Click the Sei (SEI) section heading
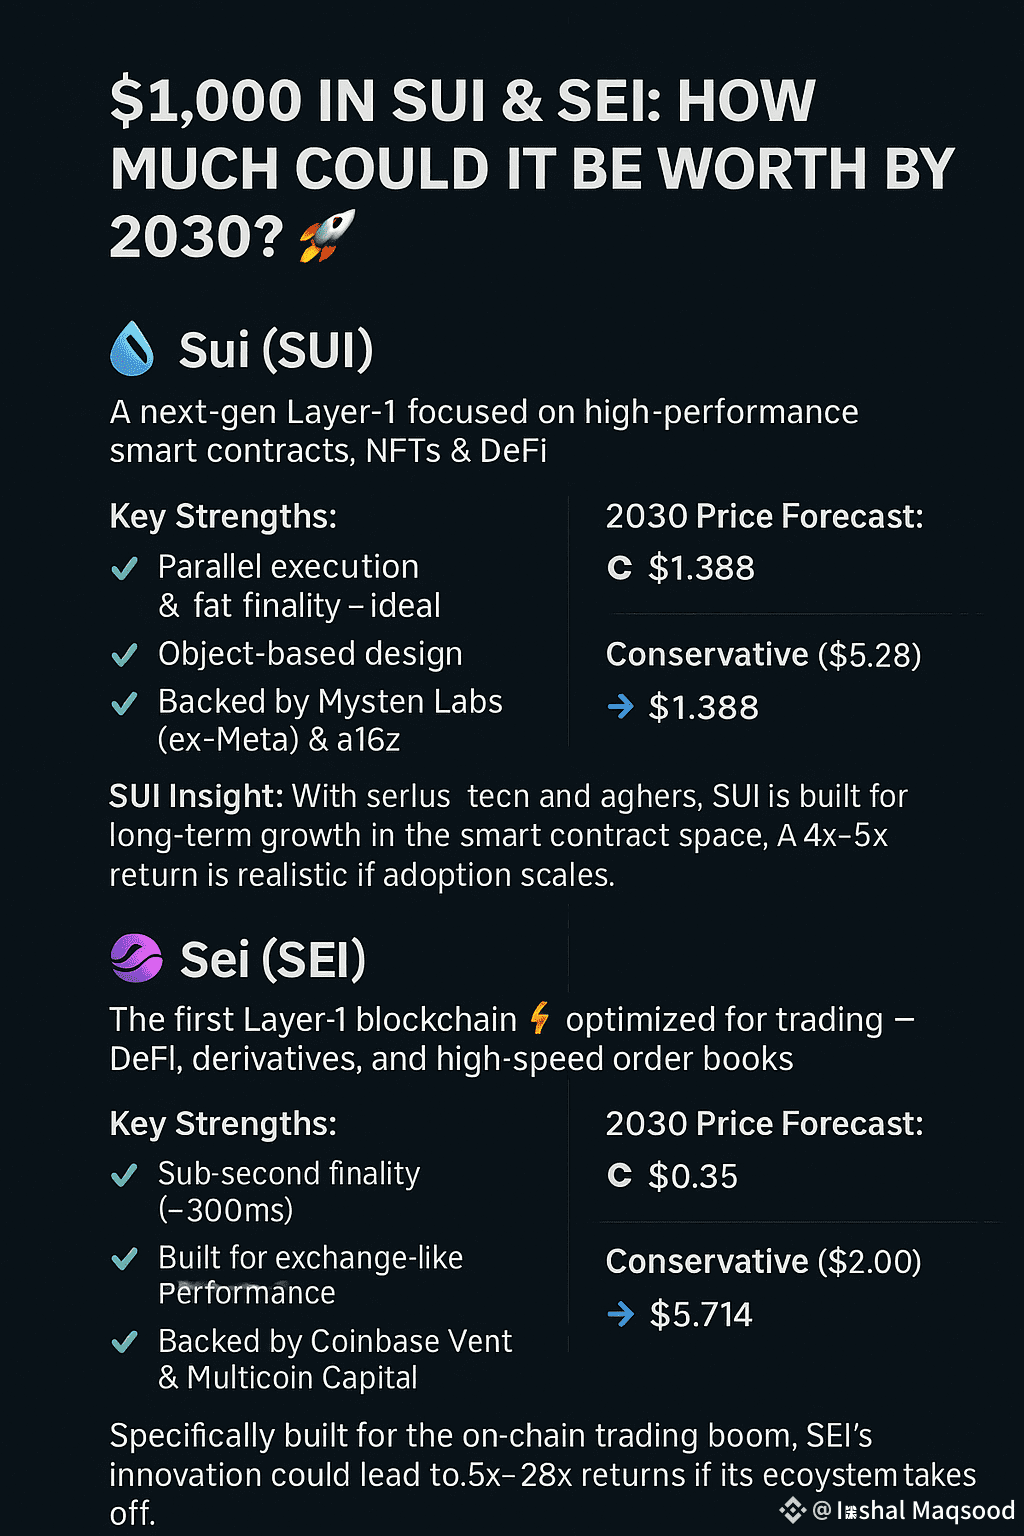The height and width of the screenshot is (1536, 1024). 273,959
